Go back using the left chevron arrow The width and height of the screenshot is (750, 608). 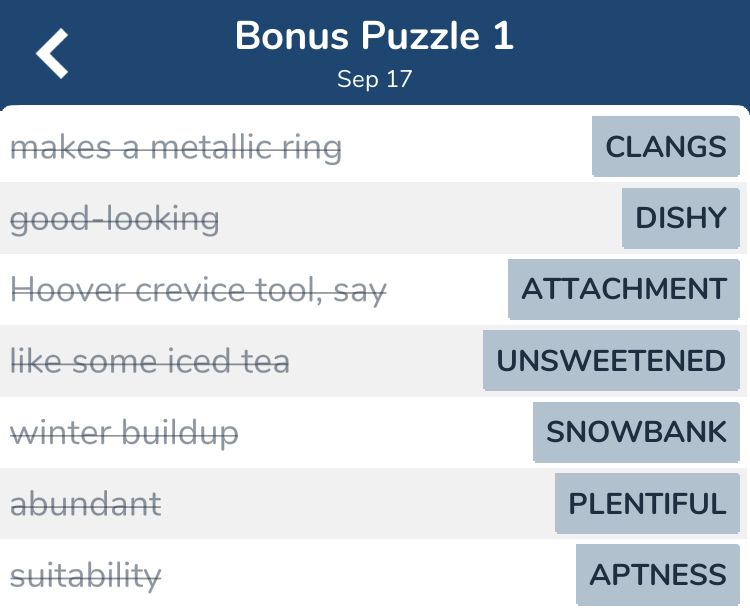pos(53,53)
